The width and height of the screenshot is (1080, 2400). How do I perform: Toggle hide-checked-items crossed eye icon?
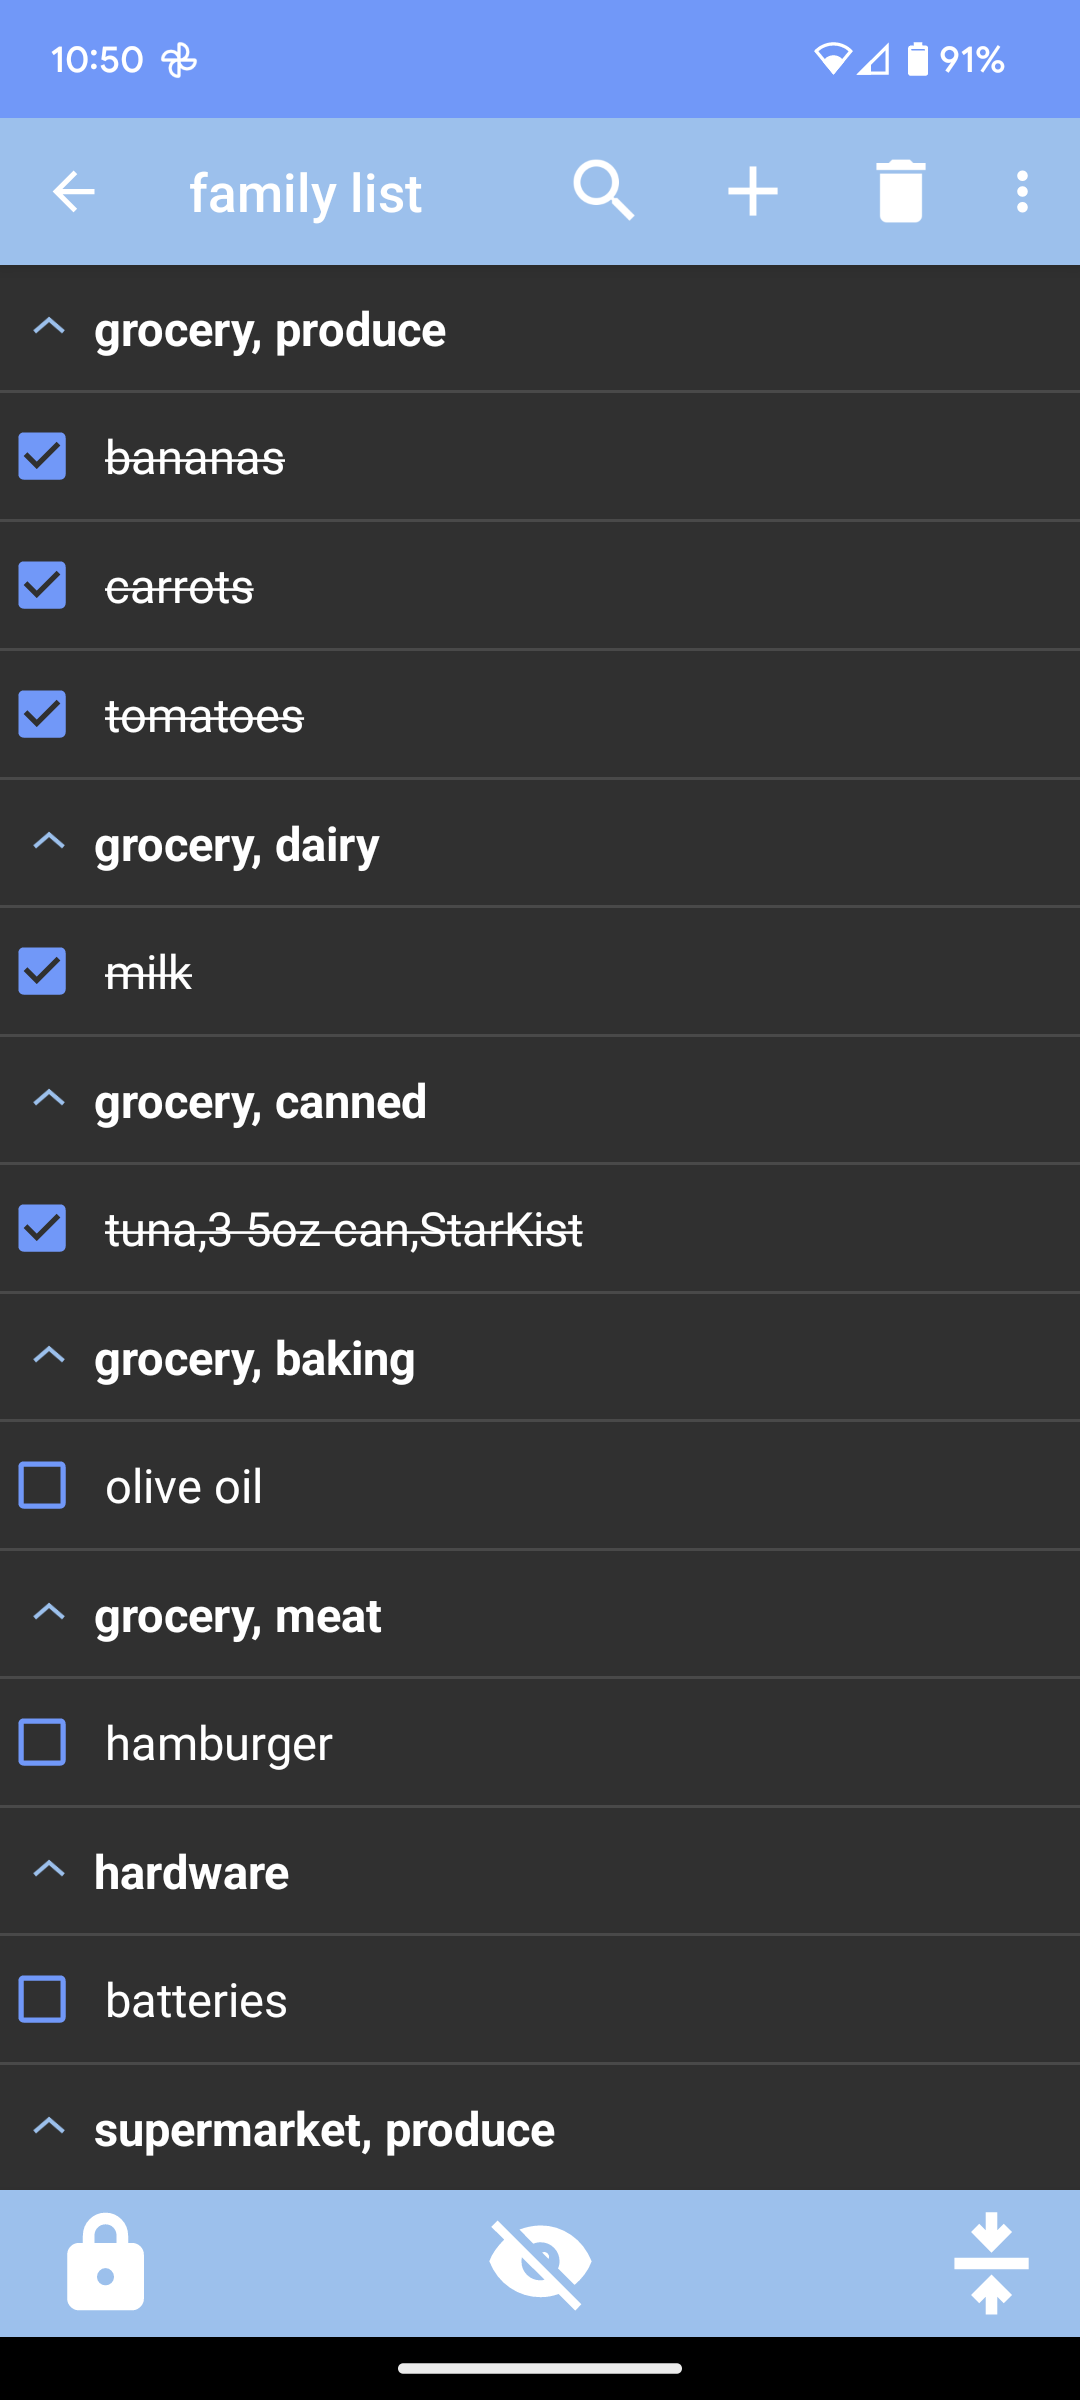point(540,2261)
